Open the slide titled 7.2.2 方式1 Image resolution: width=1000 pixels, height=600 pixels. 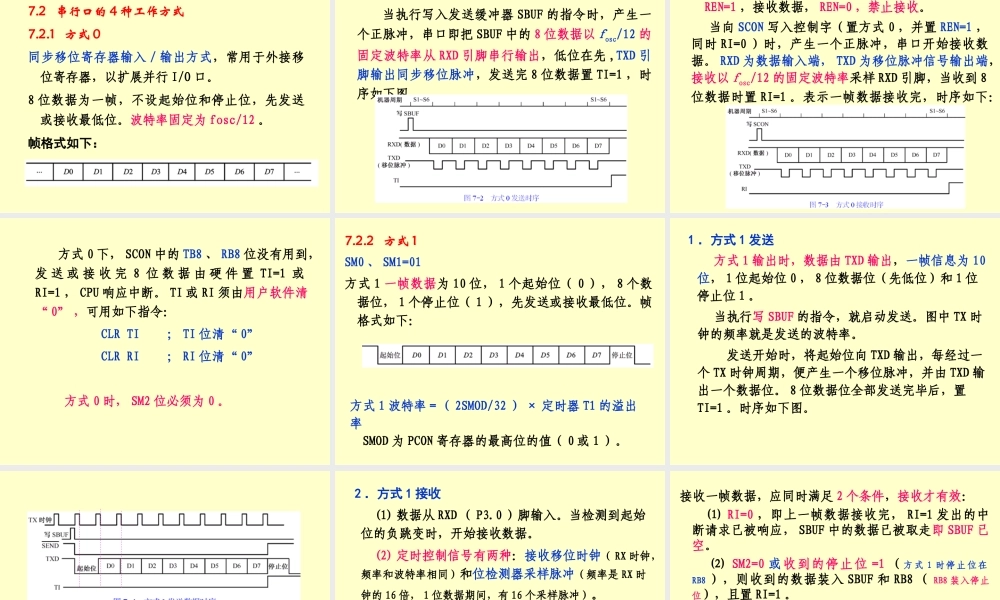click(500, 341)
